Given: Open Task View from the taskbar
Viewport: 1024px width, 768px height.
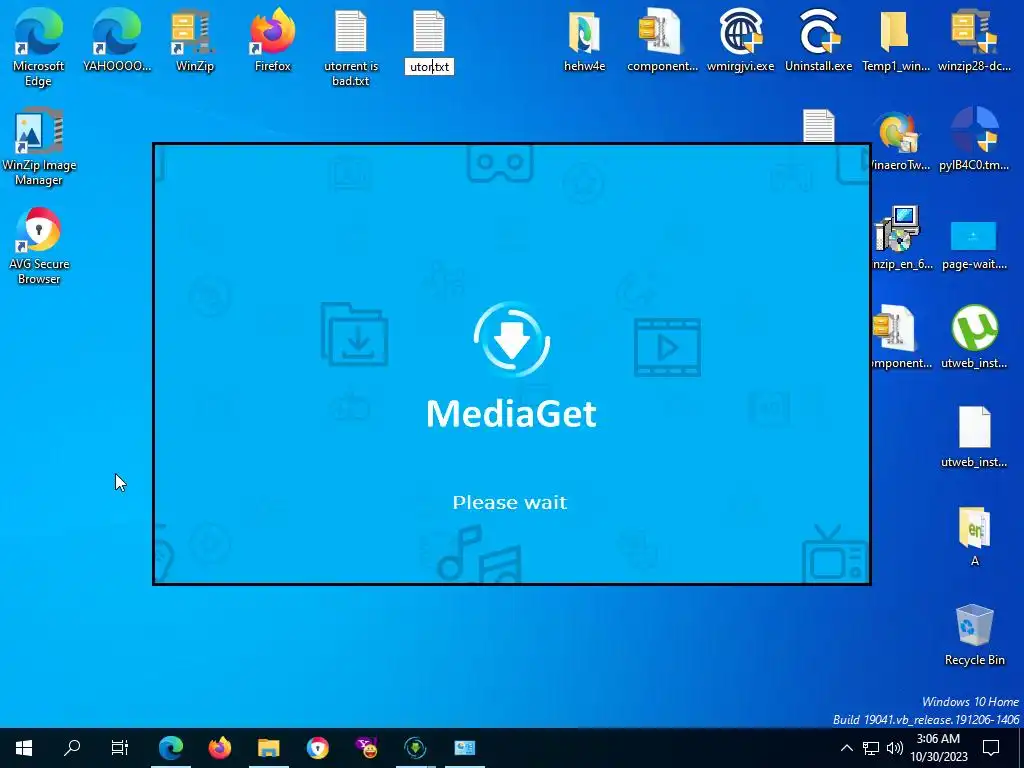Looking at the screenshot, I should 120,748.
